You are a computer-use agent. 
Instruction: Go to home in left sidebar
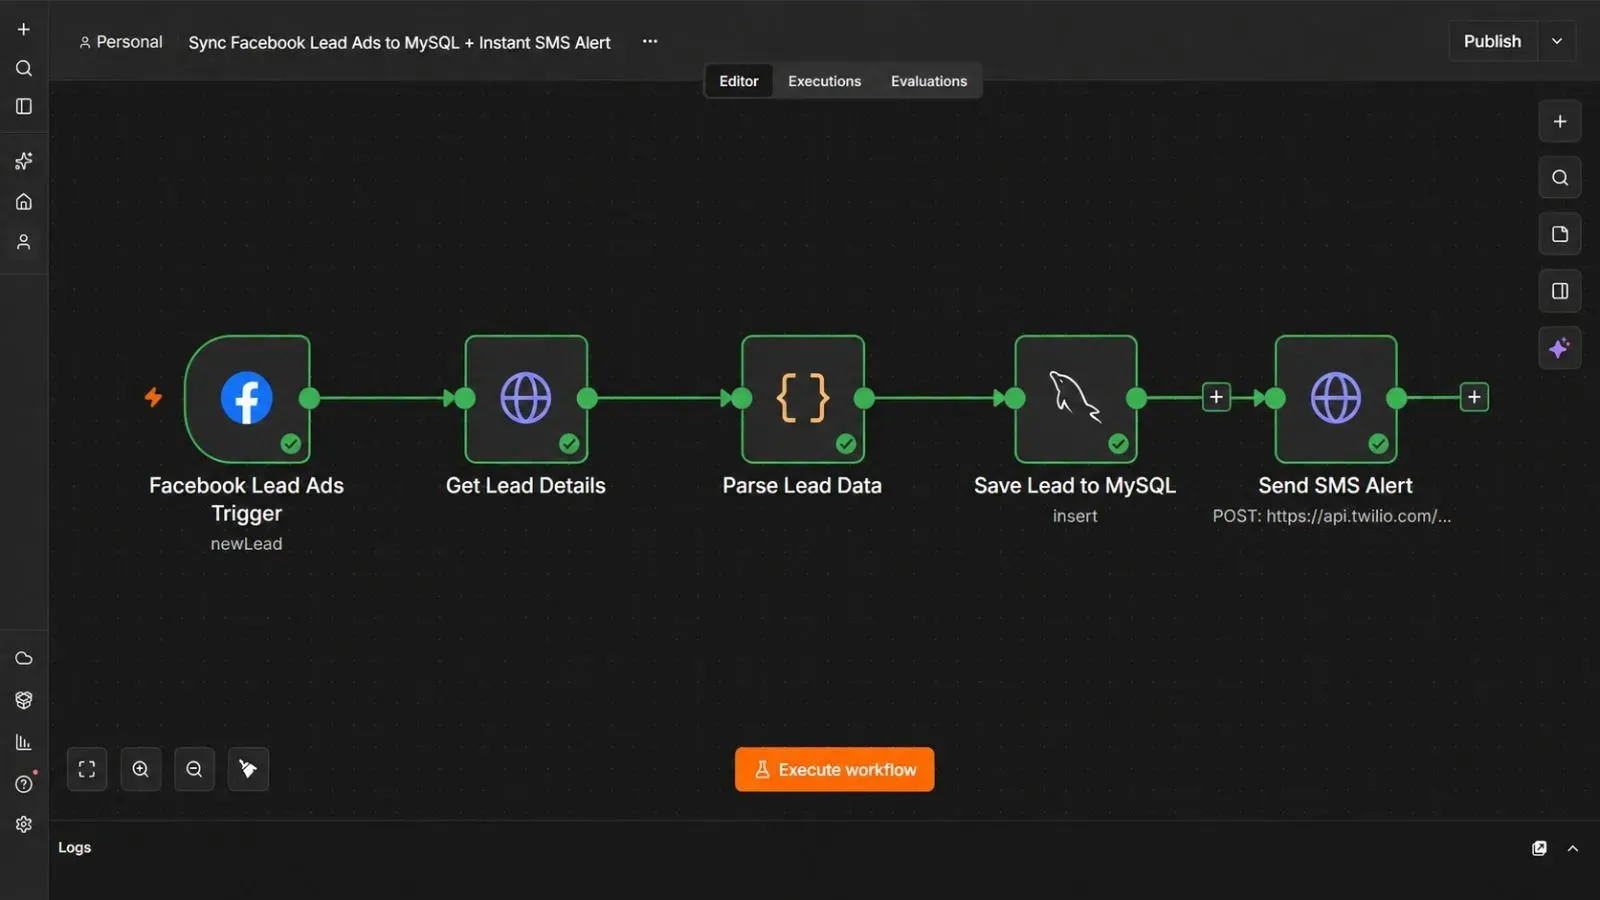24,202
